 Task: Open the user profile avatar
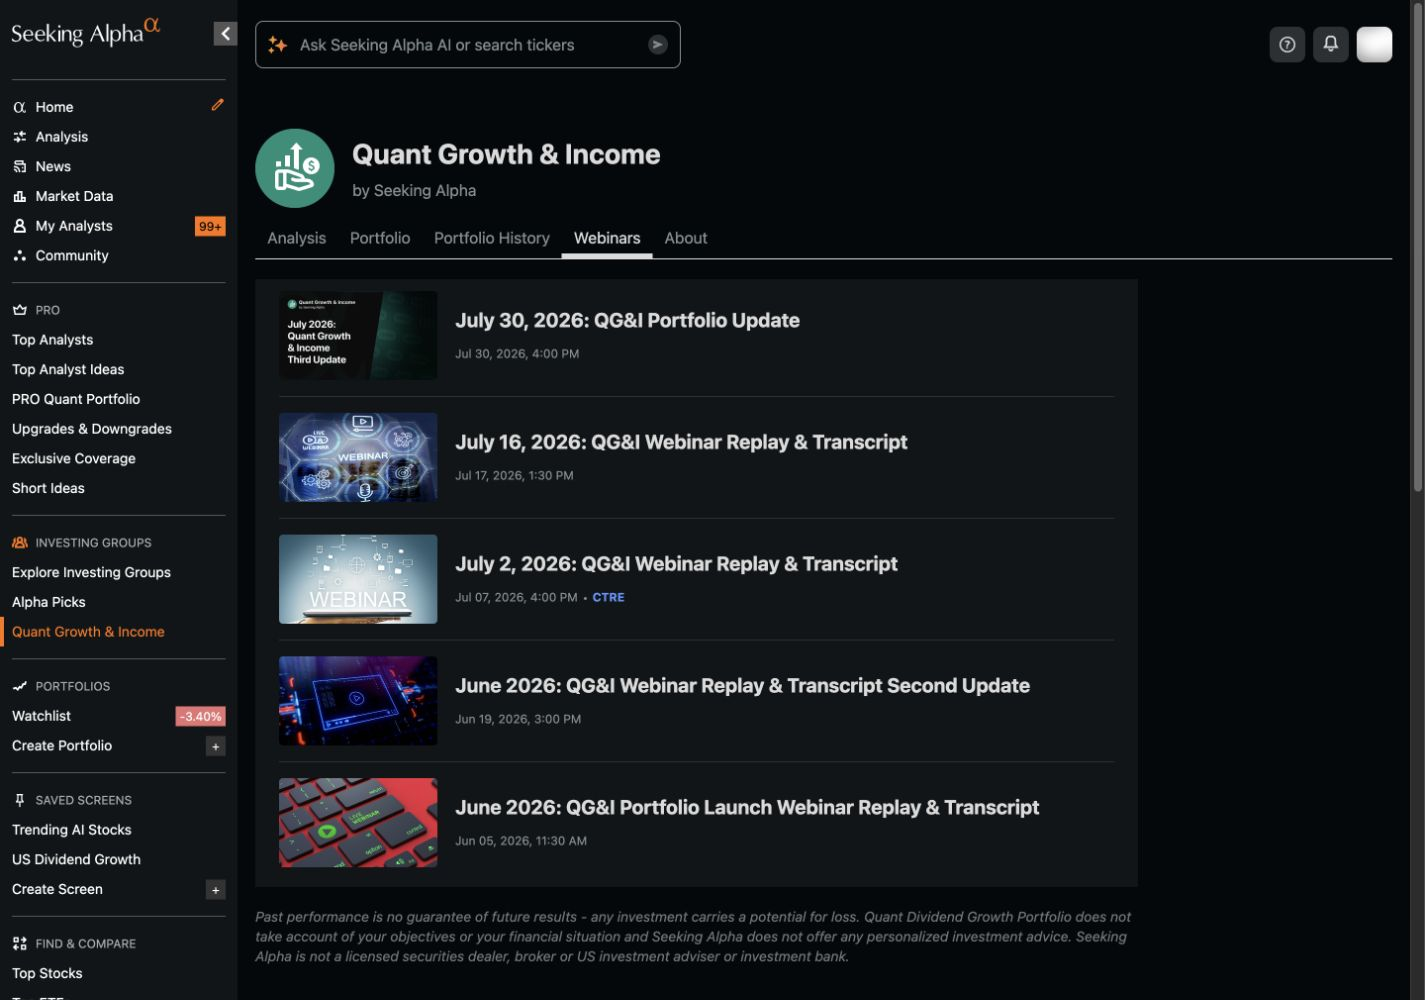1374,45
